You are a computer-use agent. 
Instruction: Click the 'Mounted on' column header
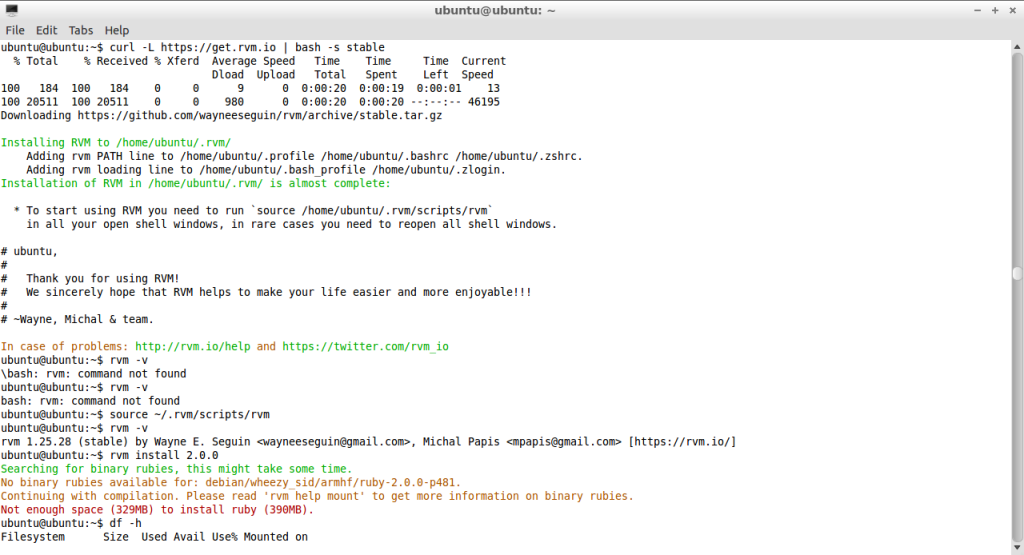pyautogui.click(x=276, y=537)
